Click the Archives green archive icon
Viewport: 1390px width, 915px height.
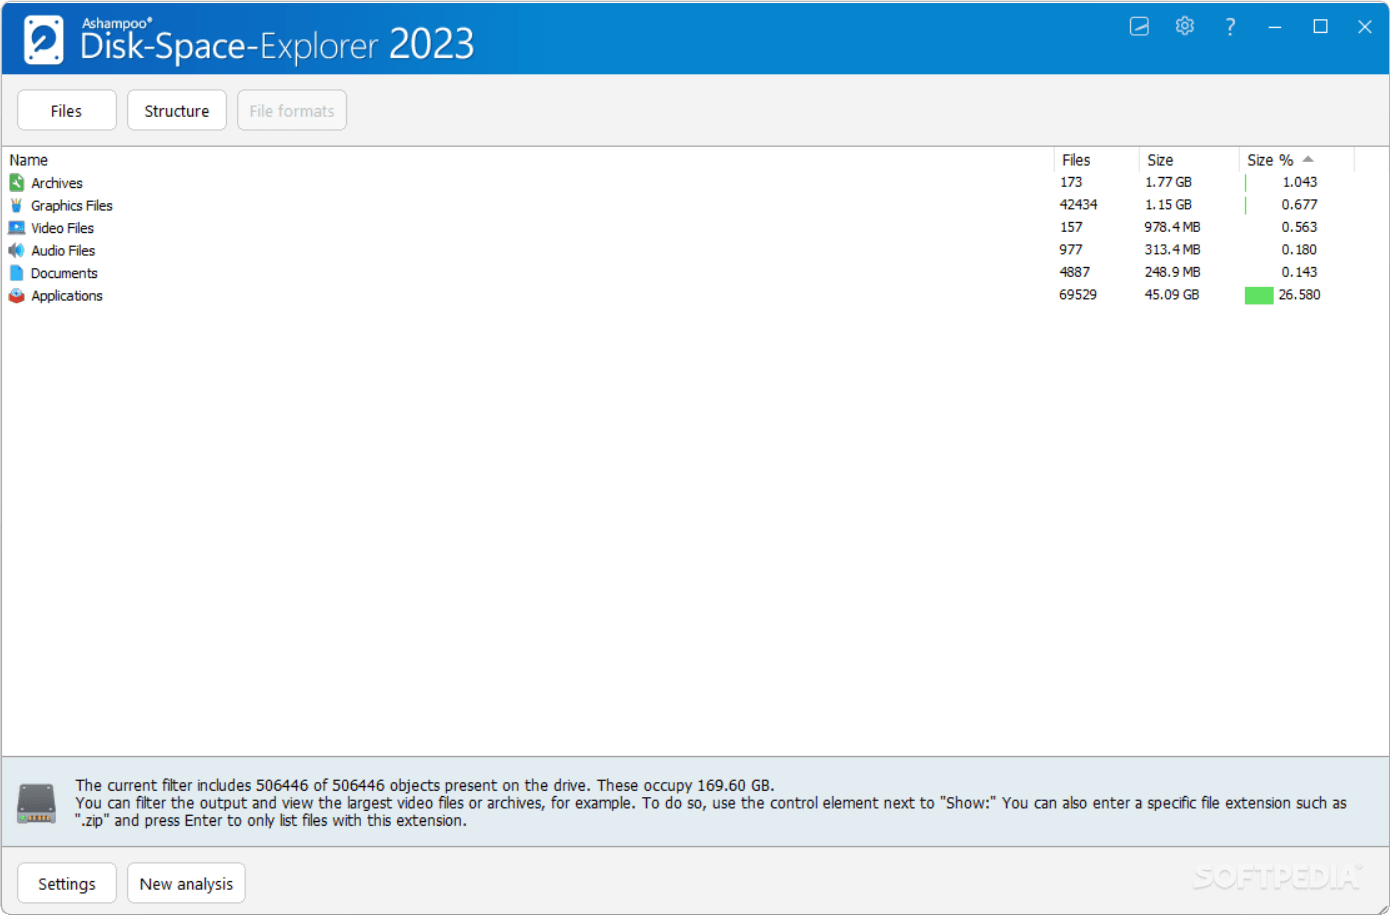pyautogui.click(x=16, y=182)
